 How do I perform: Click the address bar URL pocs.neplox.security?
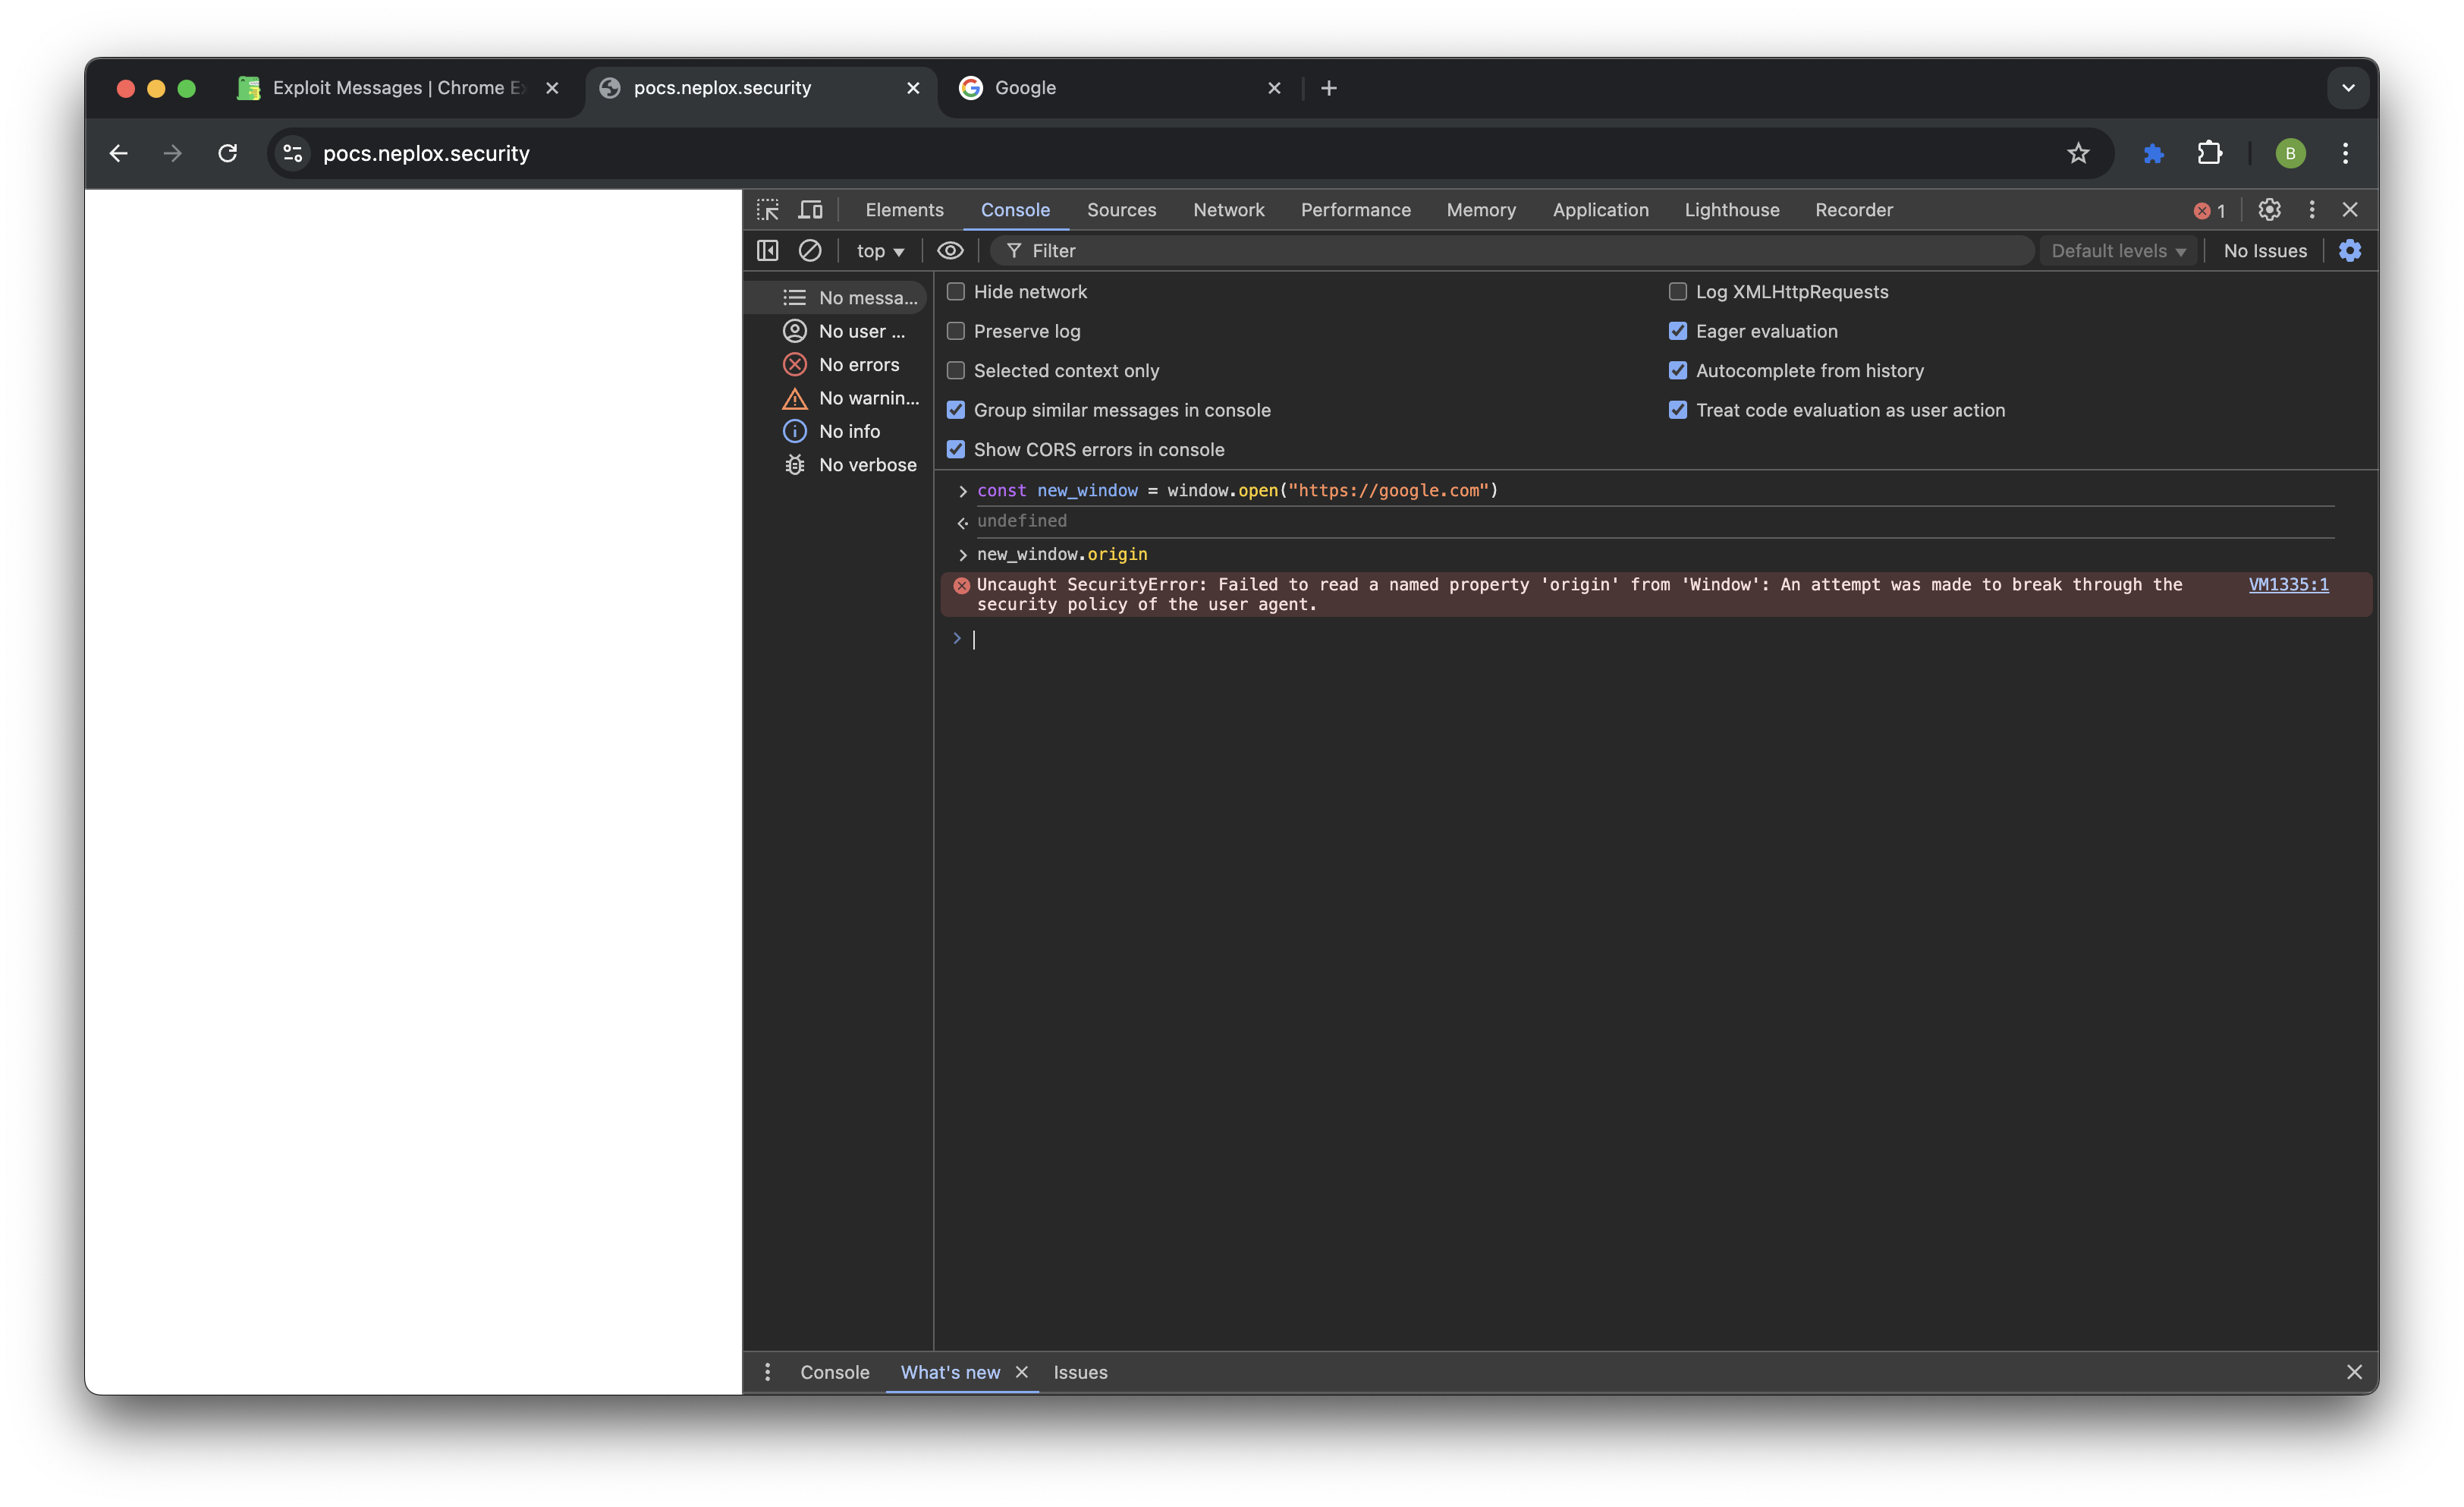pyautogui.click(x=426, y=153)
